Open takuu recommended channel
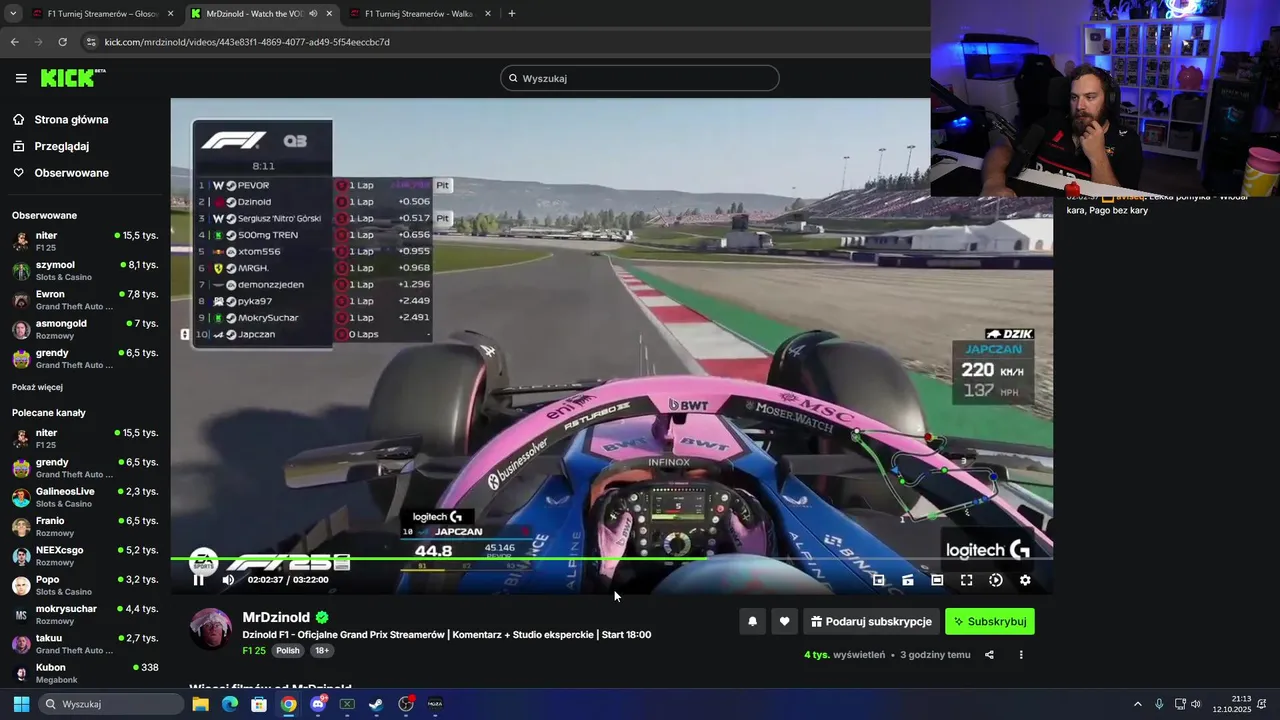1280x720 pixels. pos(85,643)
